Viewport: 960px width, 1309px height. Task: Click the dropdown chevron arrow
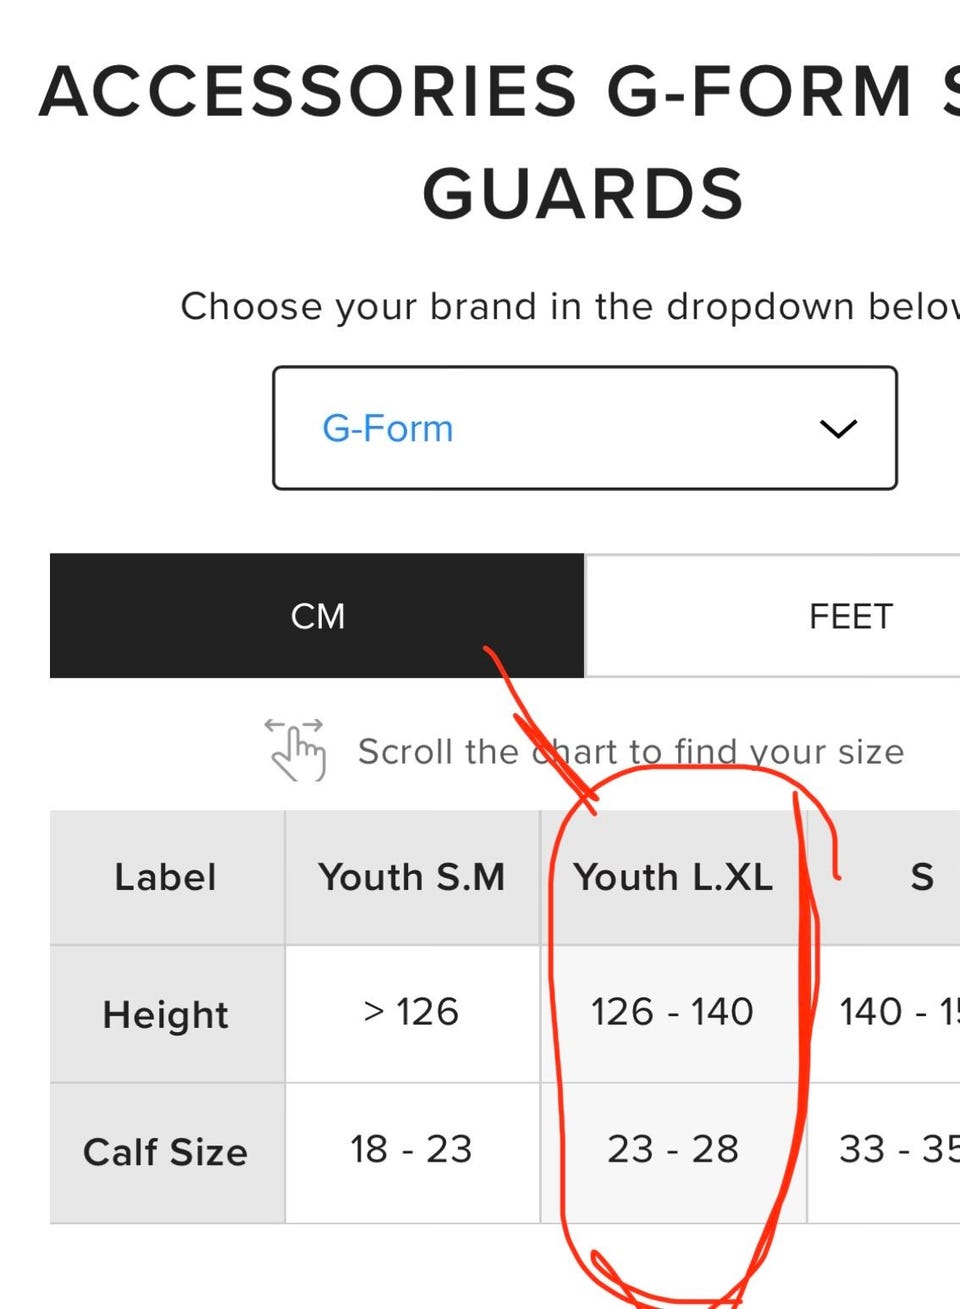coord(838,429)
